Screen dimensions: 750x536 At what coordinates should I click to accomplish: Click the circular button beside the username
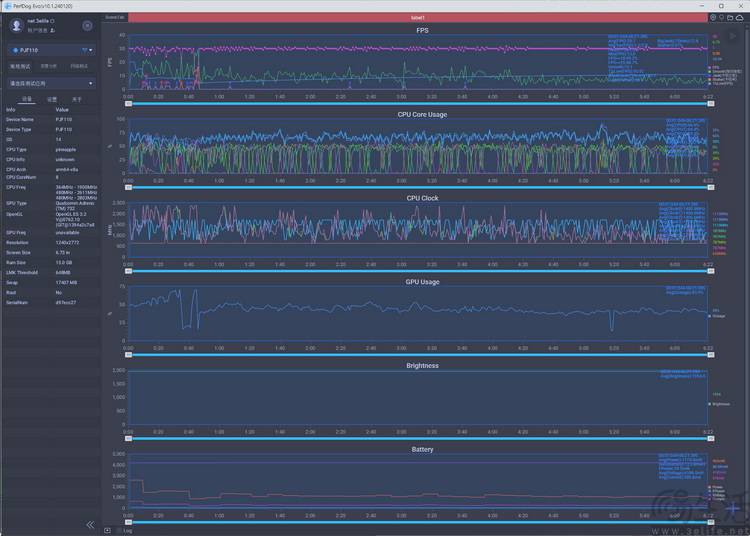tap(87, 26)
